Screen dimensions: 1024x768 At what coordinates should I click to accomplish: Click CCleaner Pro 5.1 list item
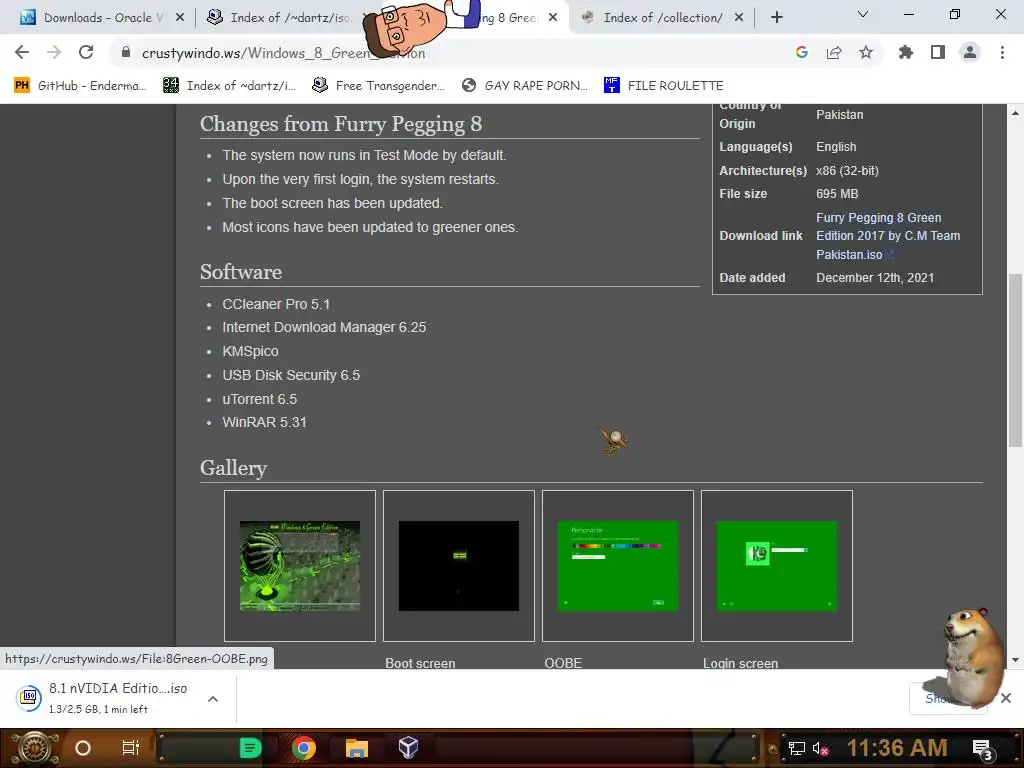276,304
